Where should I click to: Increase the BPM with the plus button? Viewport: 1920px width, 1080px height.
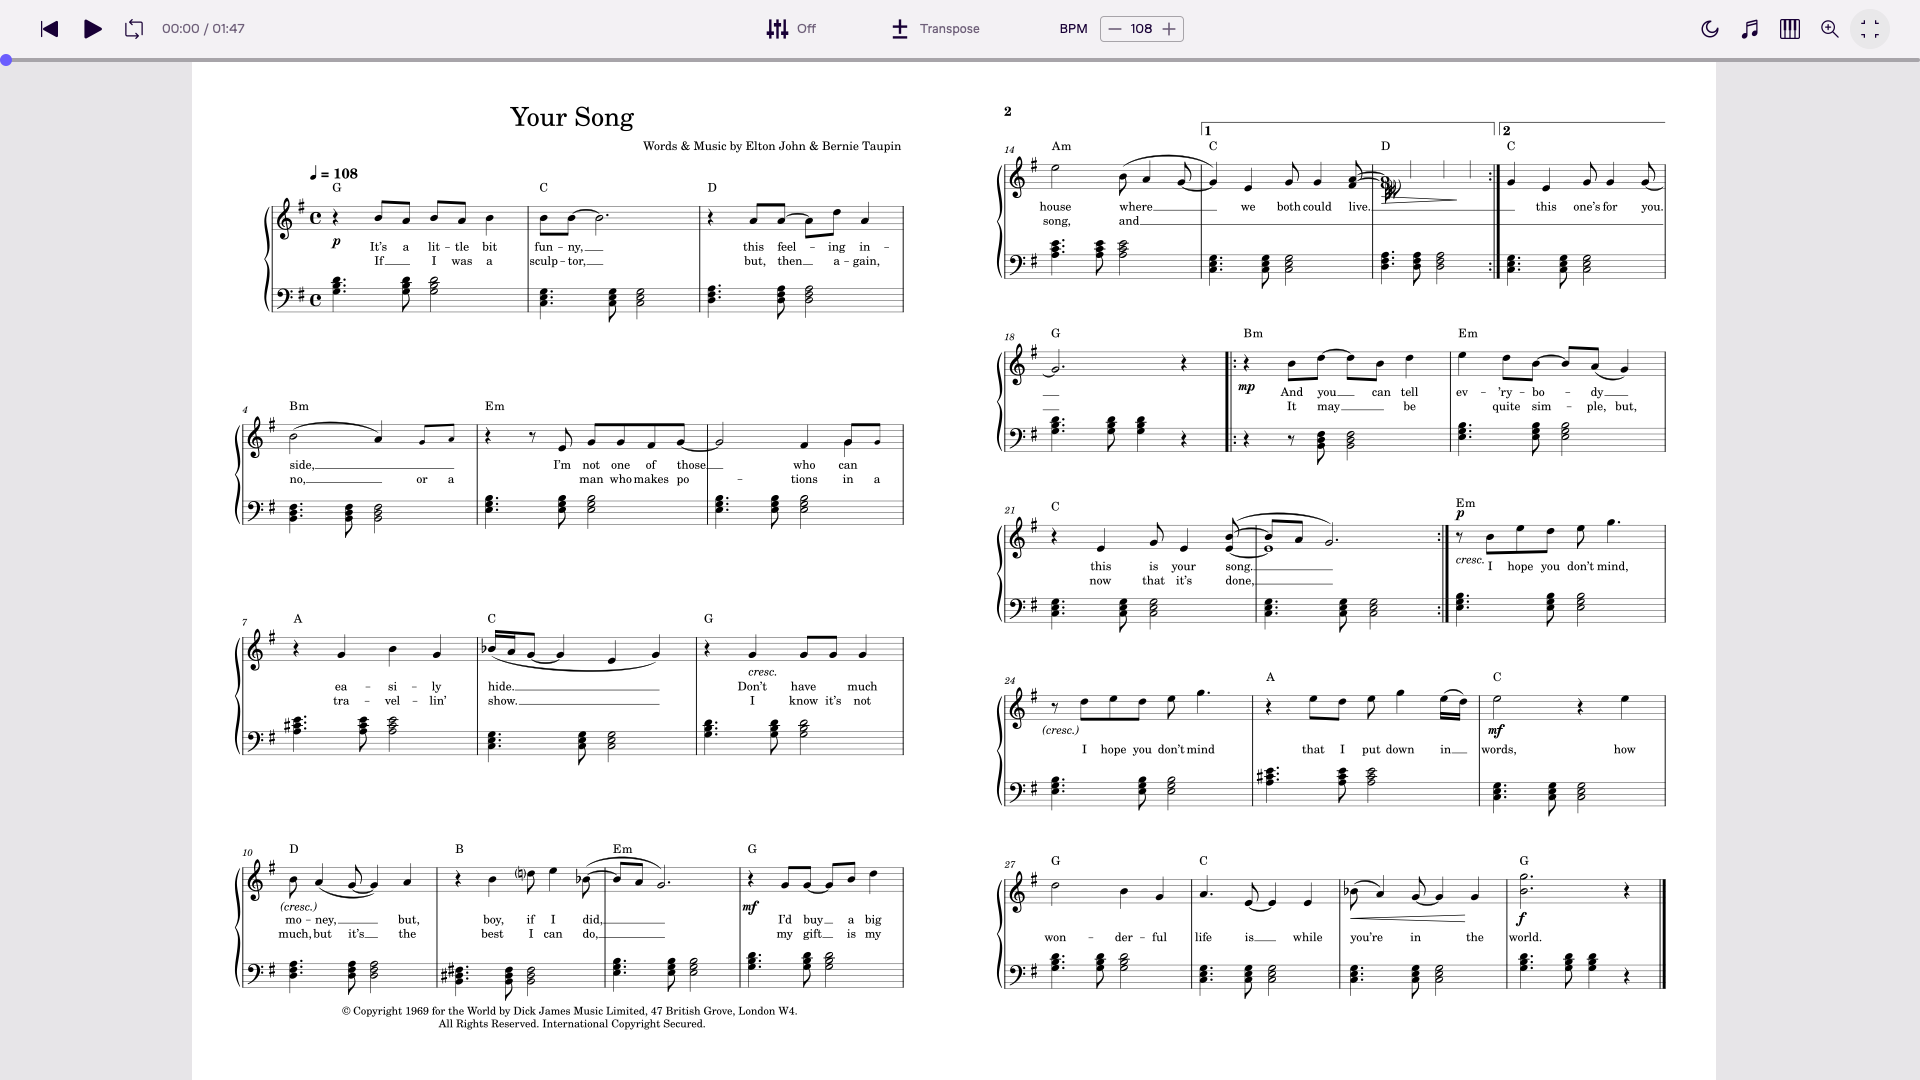(1169, 29)
